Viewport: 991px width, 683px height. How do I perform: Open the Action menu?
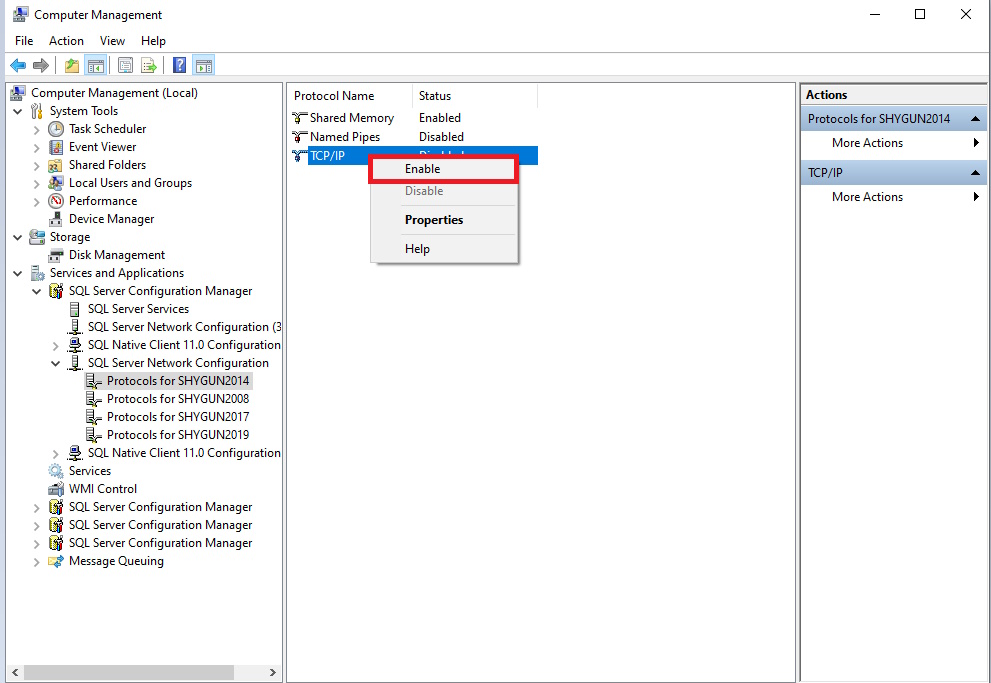66,40
